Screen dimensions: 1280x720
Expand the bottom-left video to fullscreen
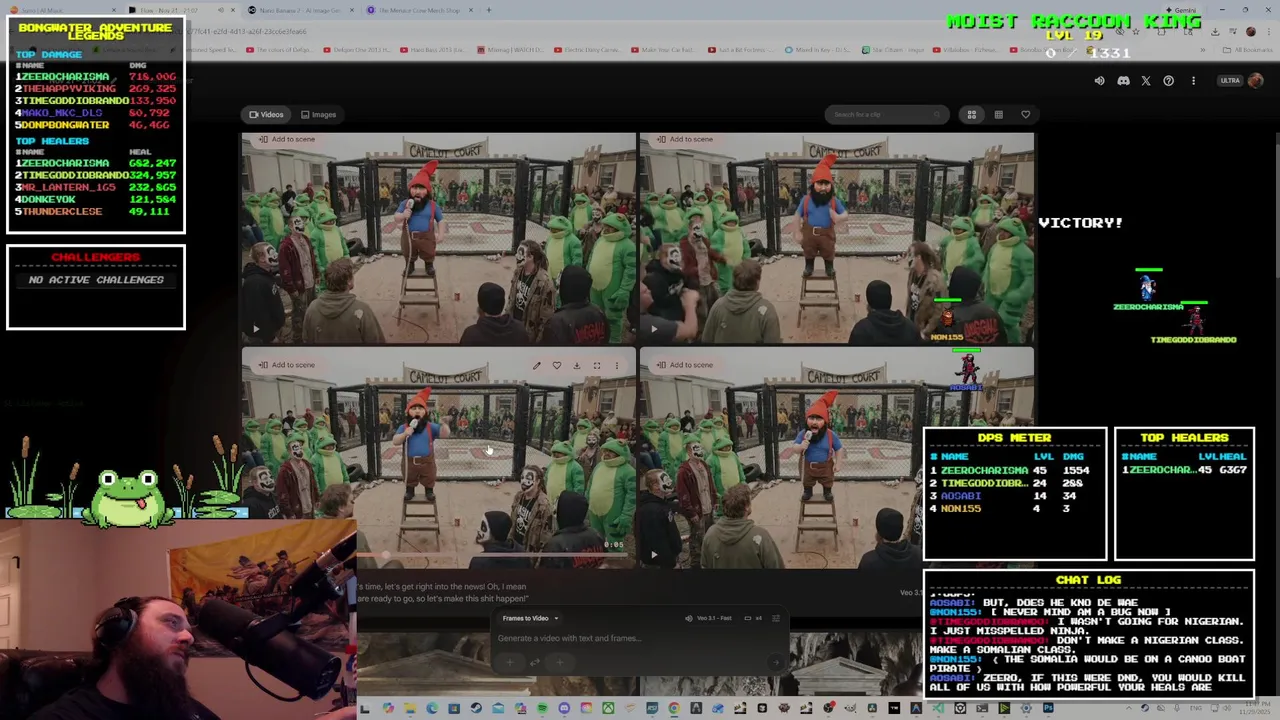point(597,366)
